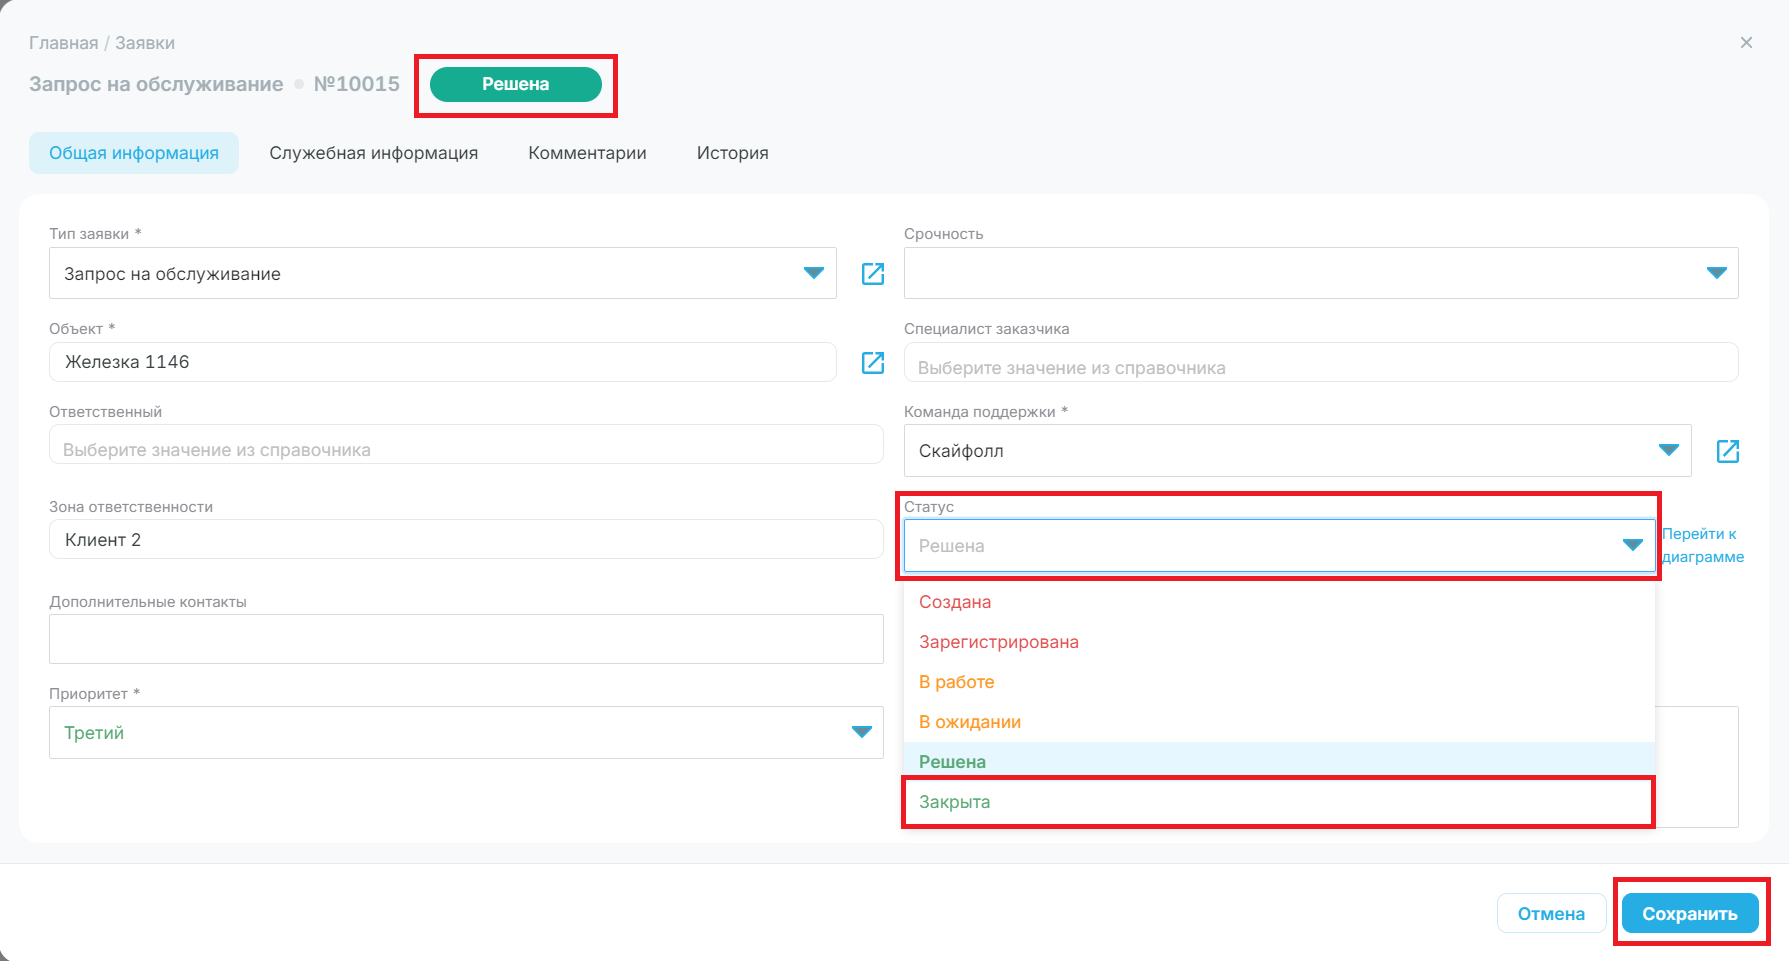
Task: Switch to the Служебная информация tab
Action: [373, 153]
